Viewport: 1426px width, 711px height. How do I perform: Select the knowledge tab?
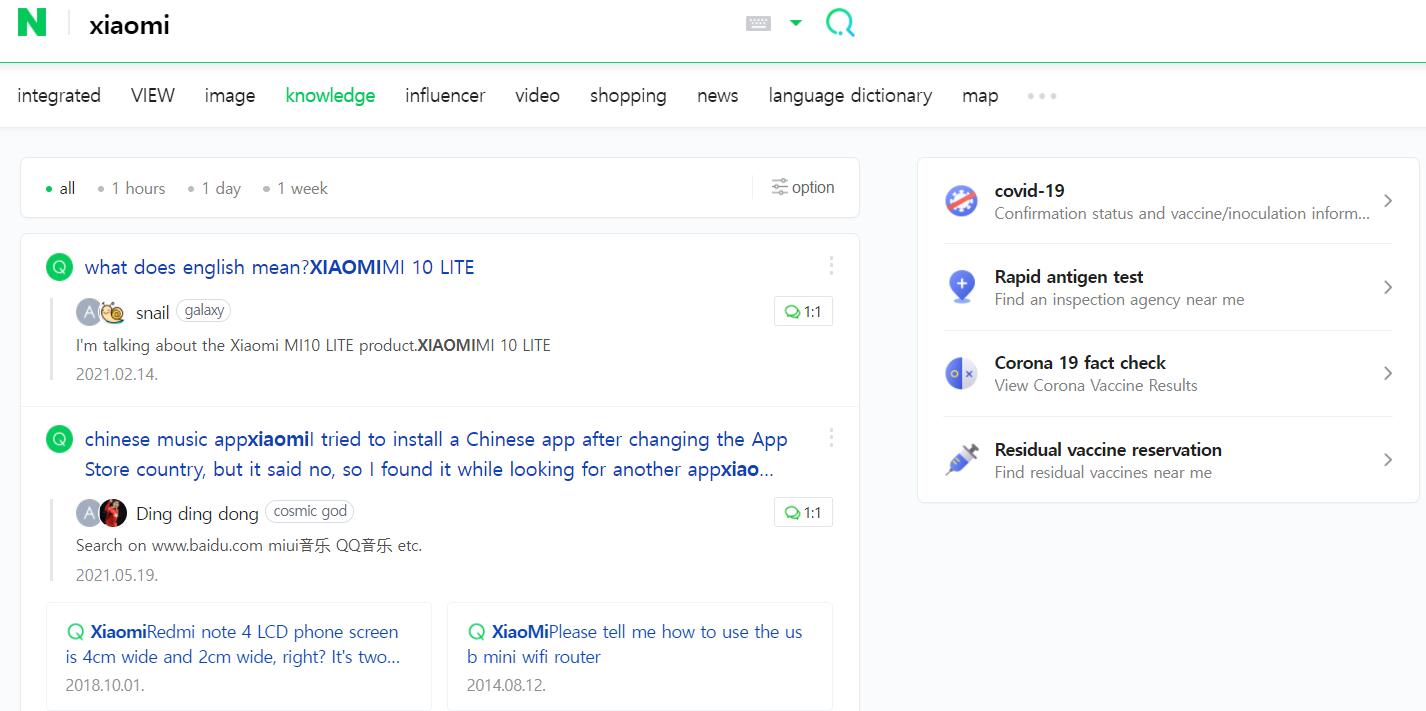click(330, 96)
